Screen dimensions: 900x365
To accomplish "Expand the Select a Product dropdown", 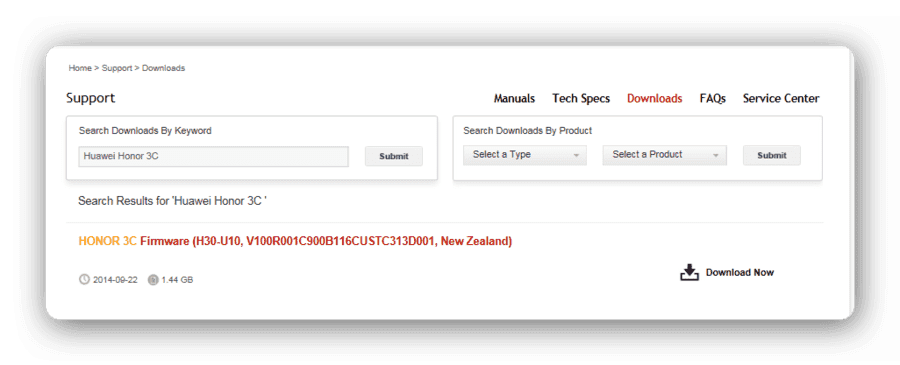I will pos(665,155).
